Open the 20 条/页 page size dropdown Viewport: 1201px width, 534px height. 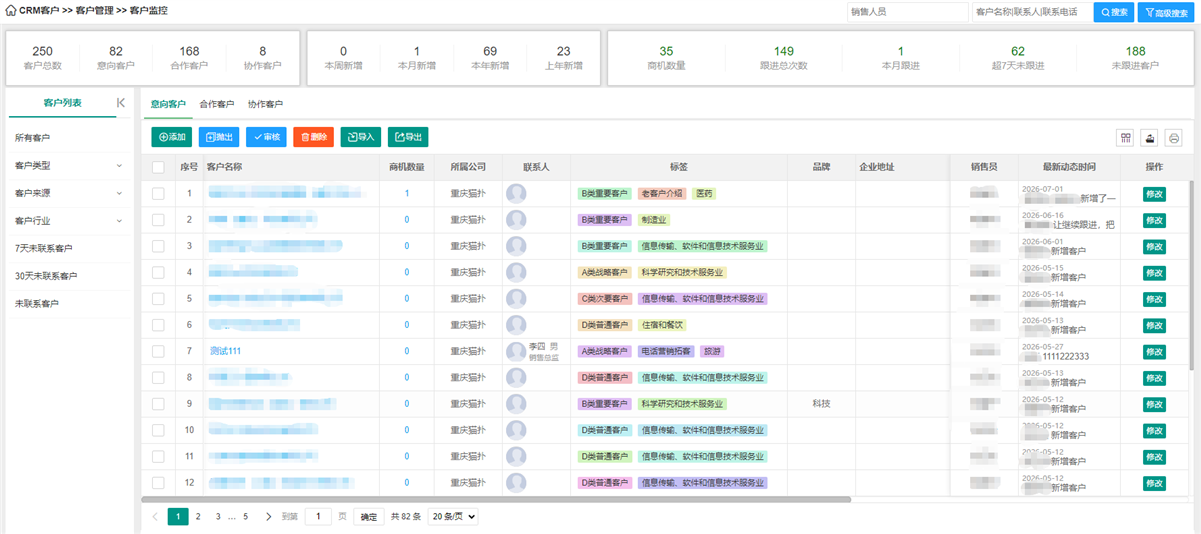click(453, 516)
